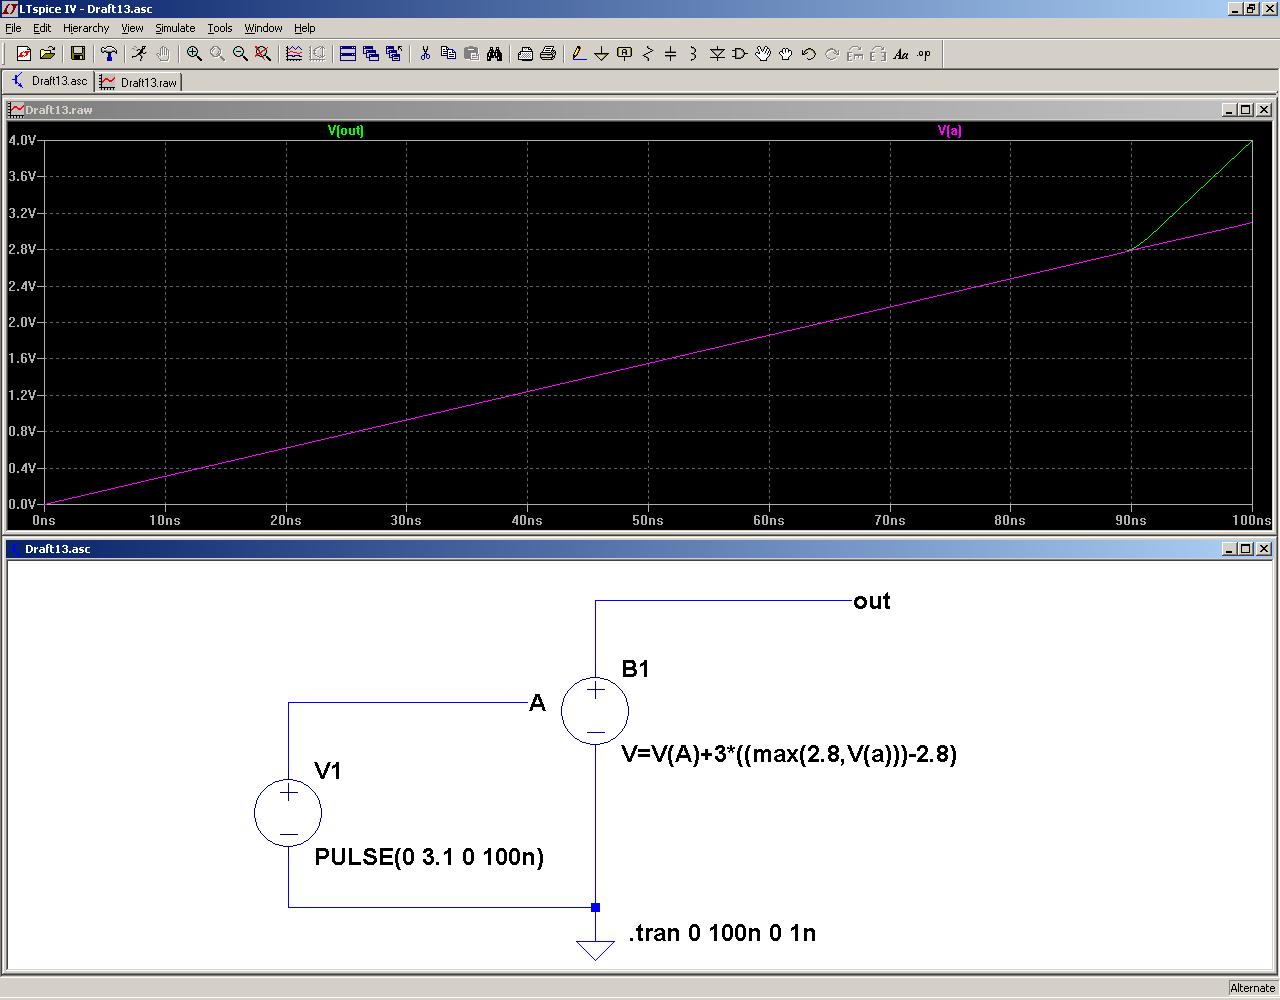Place a resistor component
The width and height of the screenshot is (1280, 1000).
coord(648,54)
